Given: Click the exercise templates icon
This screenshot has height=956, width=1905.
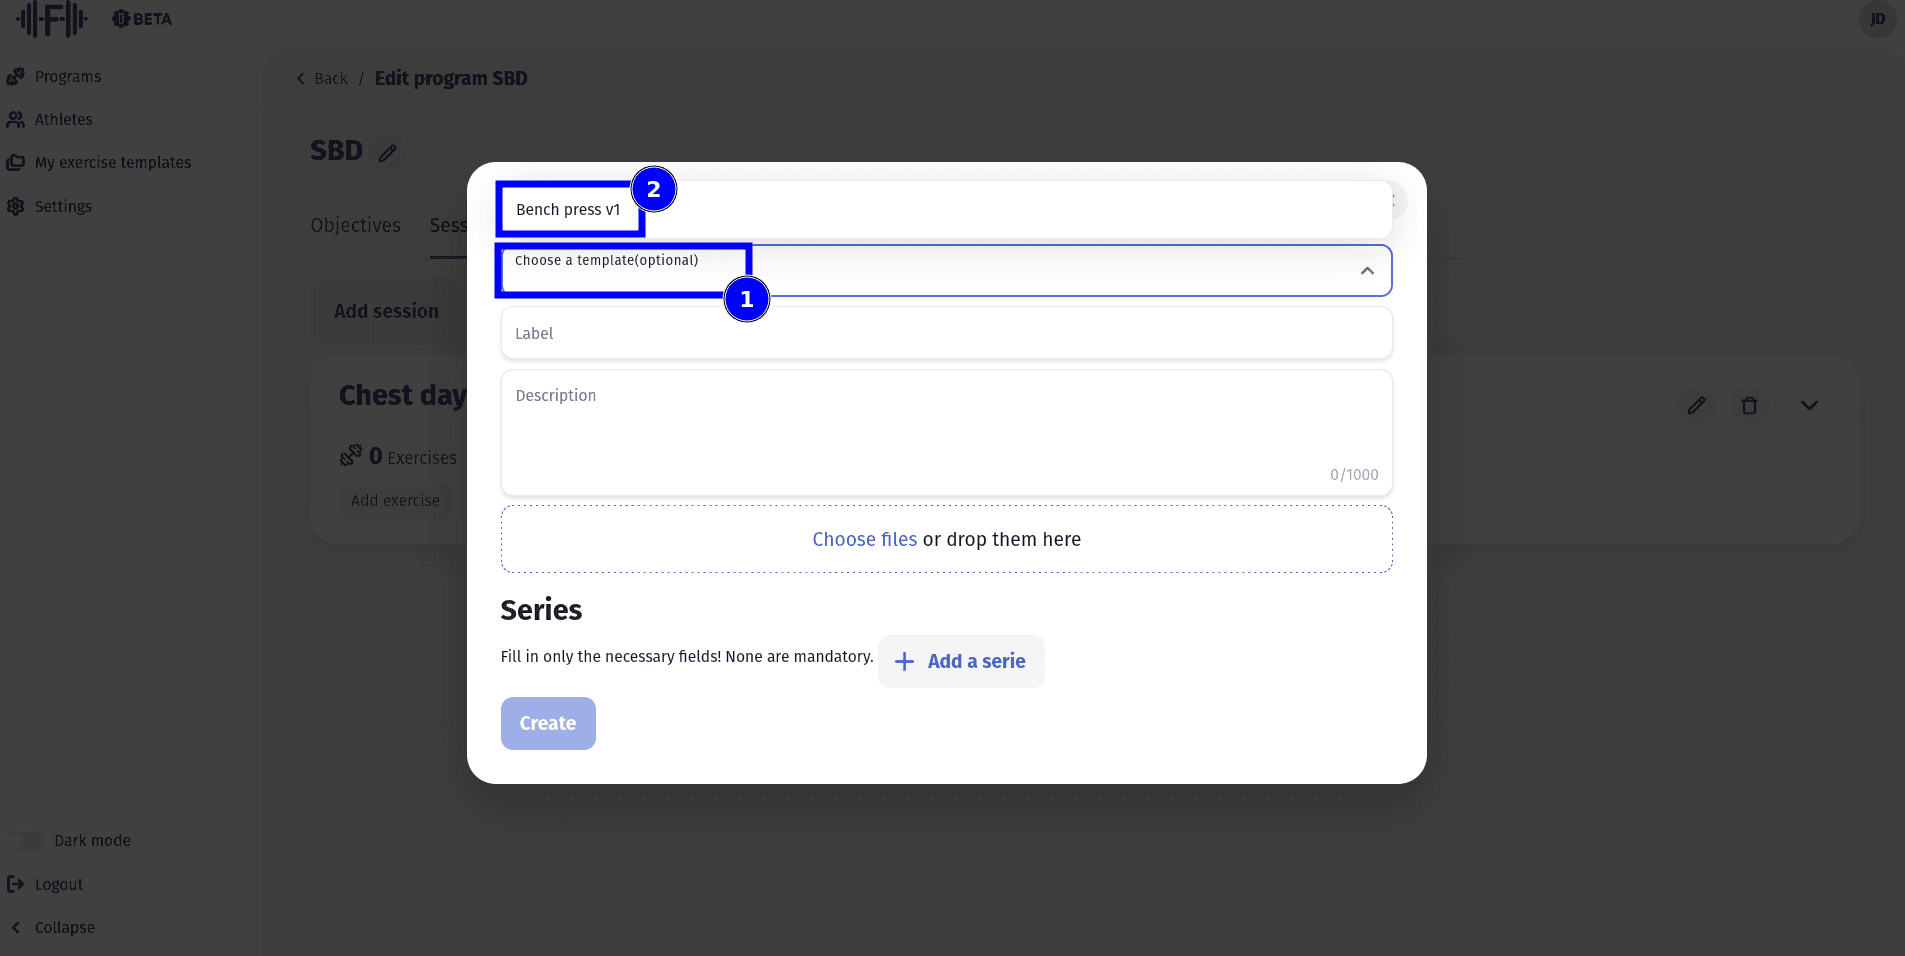Looking at the screenshot, I should pyautogui.click(x=16, y=162).
